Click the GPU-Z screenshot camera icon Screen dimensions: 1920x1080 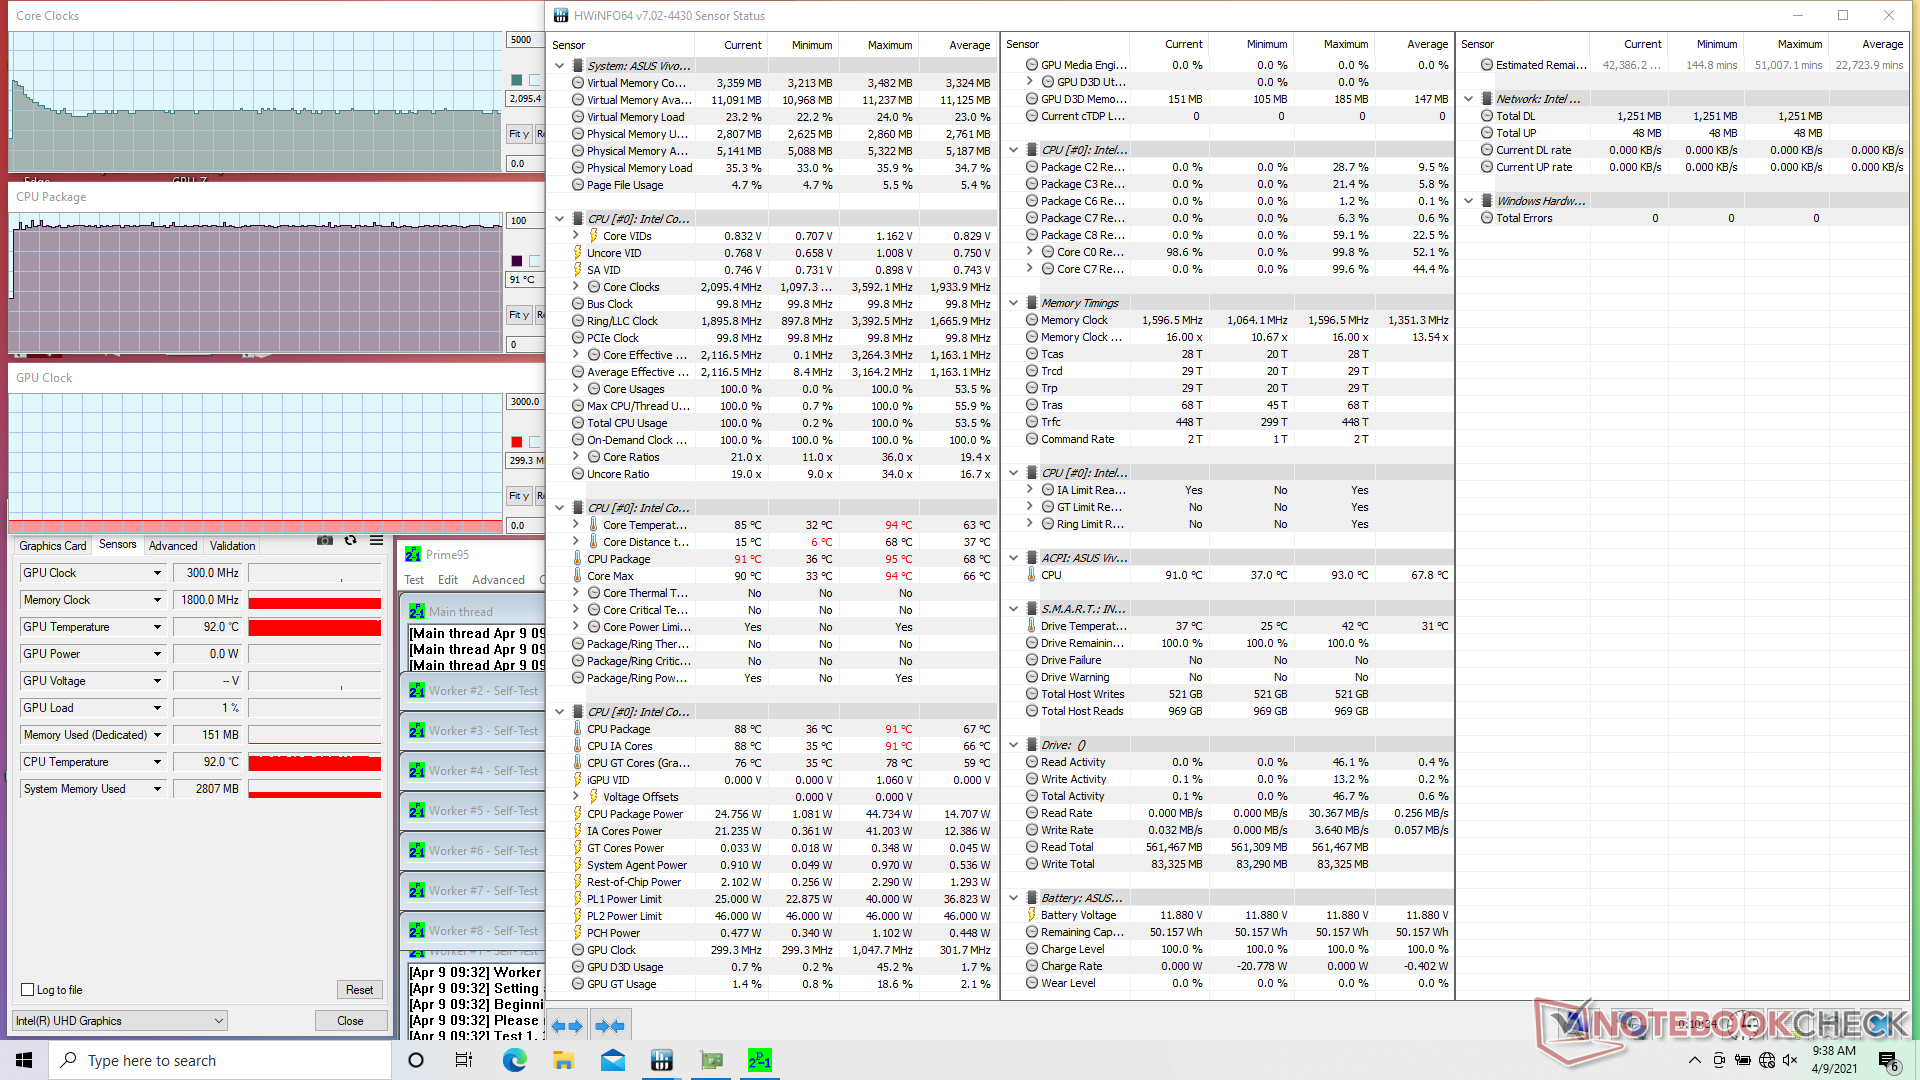pyautogui.click(x=325, y=541)
